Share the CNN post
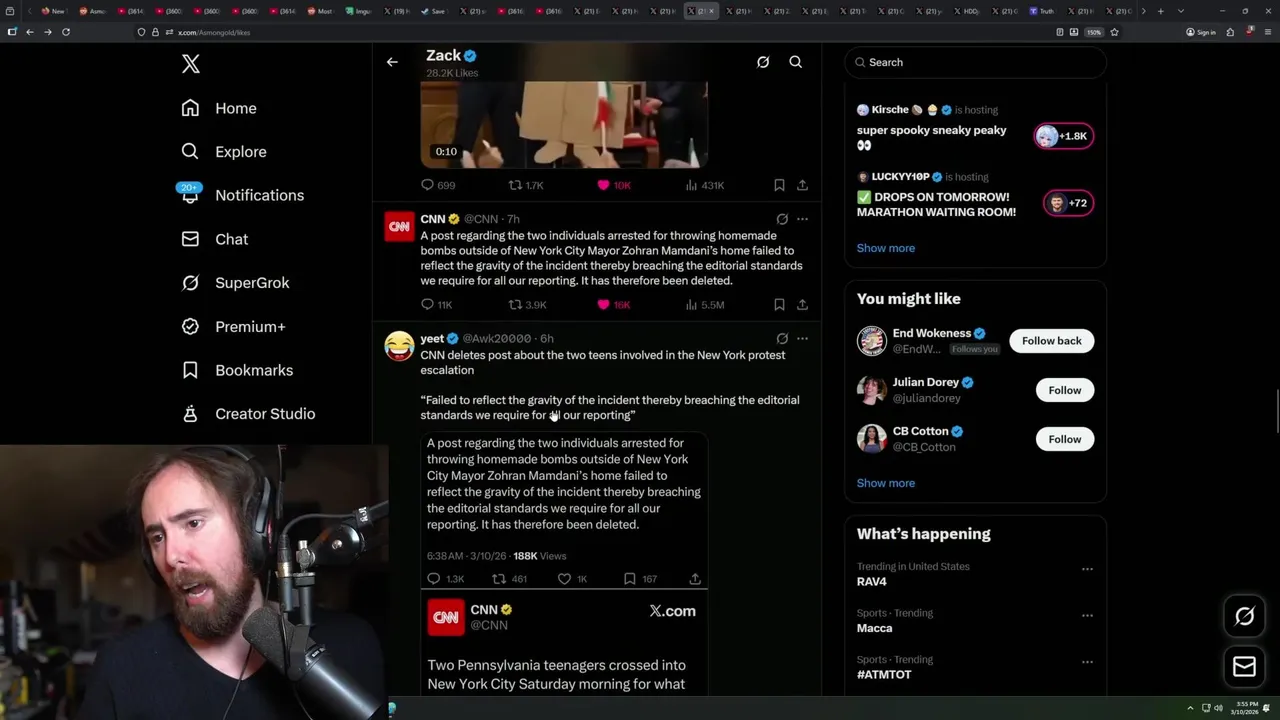This screenshot has width=1280, height=720. 802,305
